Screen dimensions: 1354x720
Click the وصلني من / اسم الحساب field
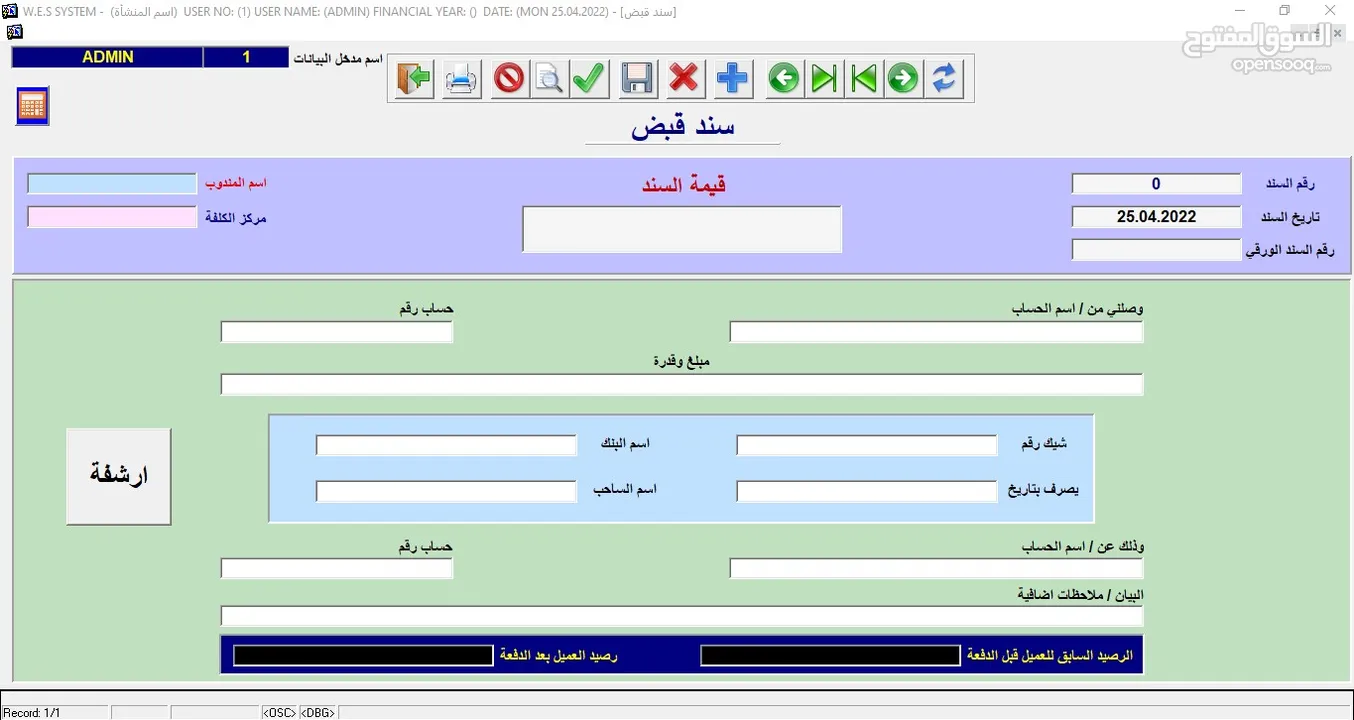(936, 332)
